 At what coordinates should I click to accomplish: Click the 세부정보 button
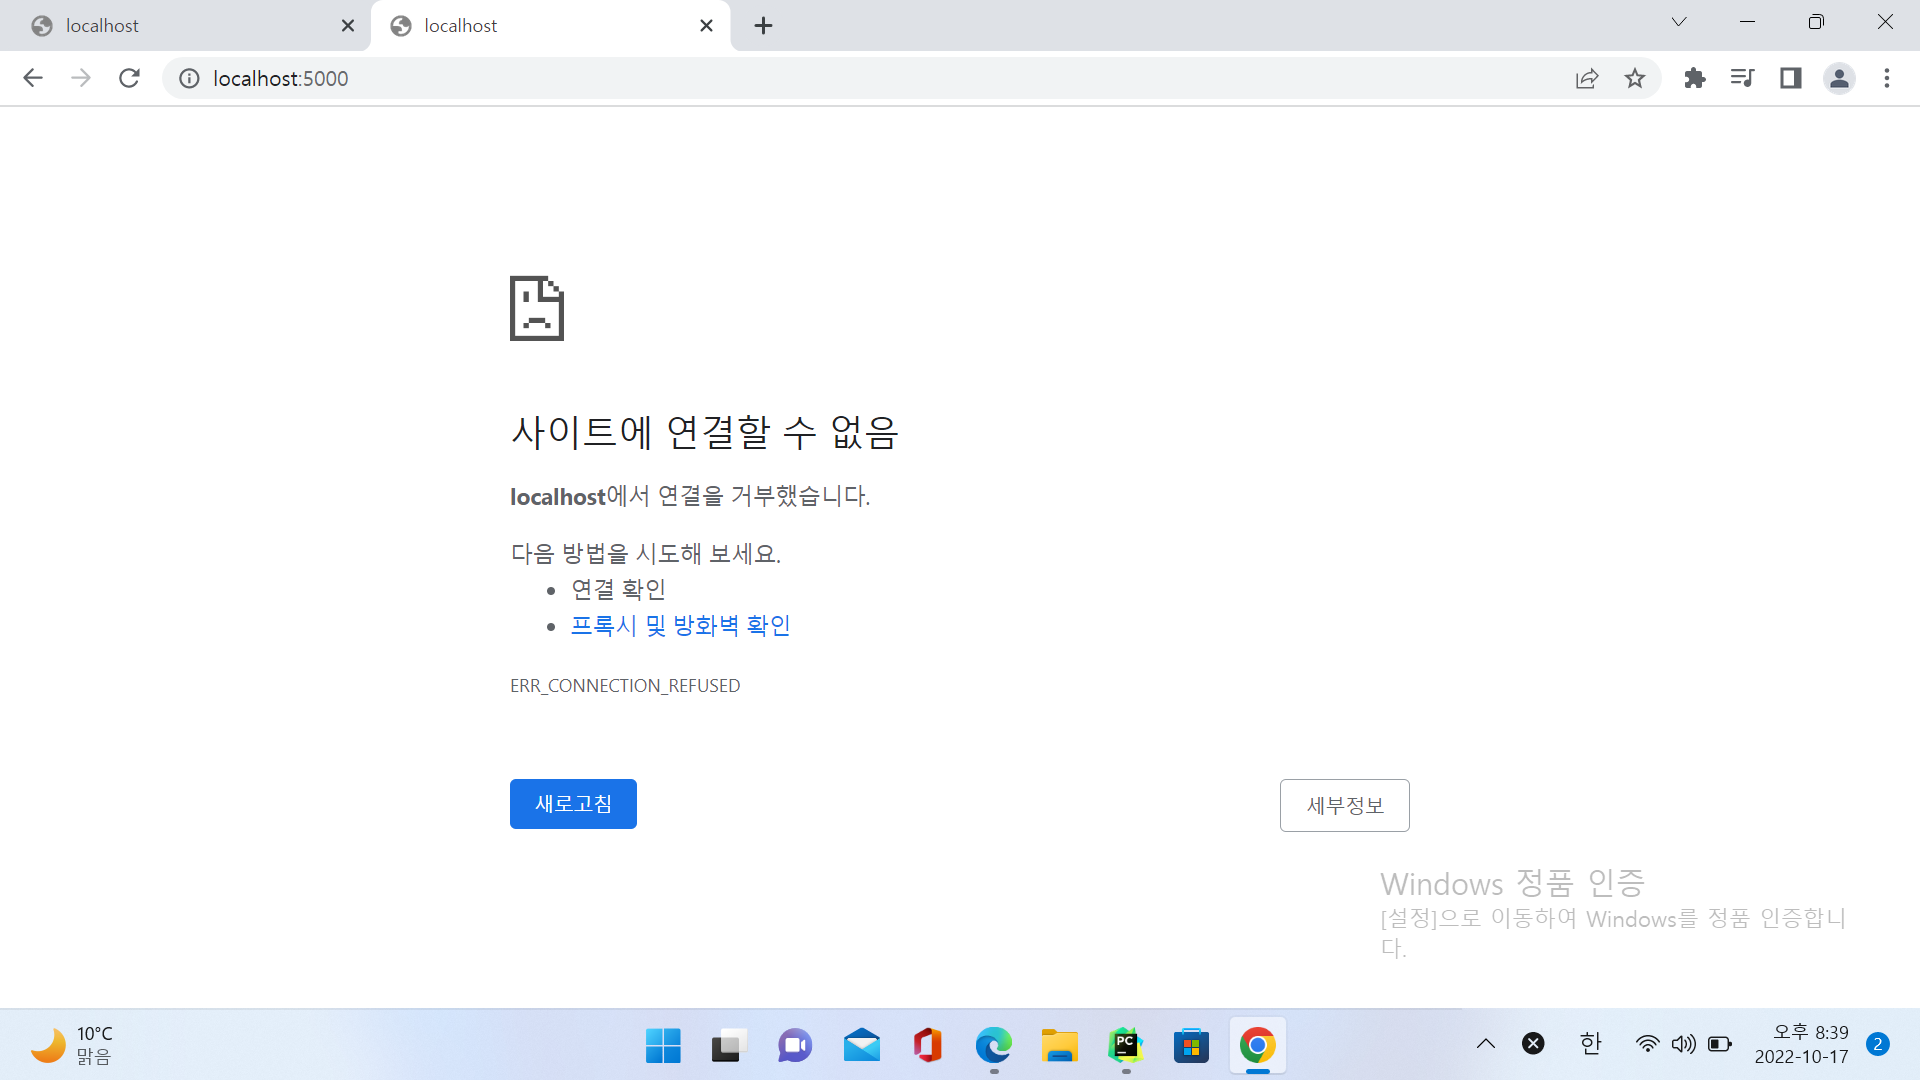point(1344,805)
